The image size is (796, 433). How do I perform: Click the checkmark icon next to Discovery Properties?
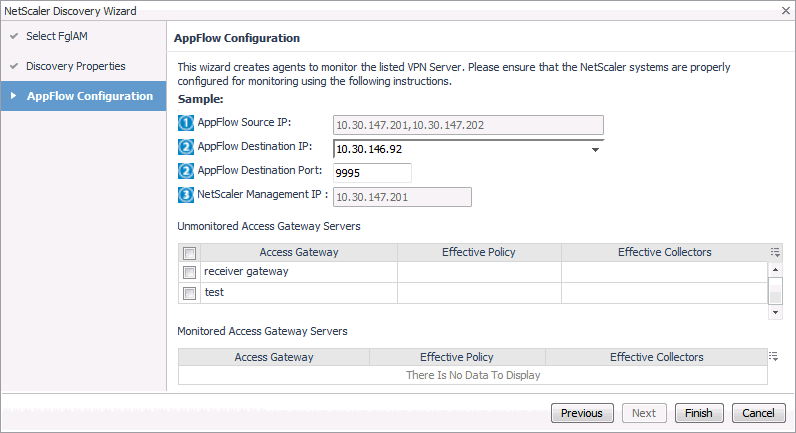pos(14,66)
